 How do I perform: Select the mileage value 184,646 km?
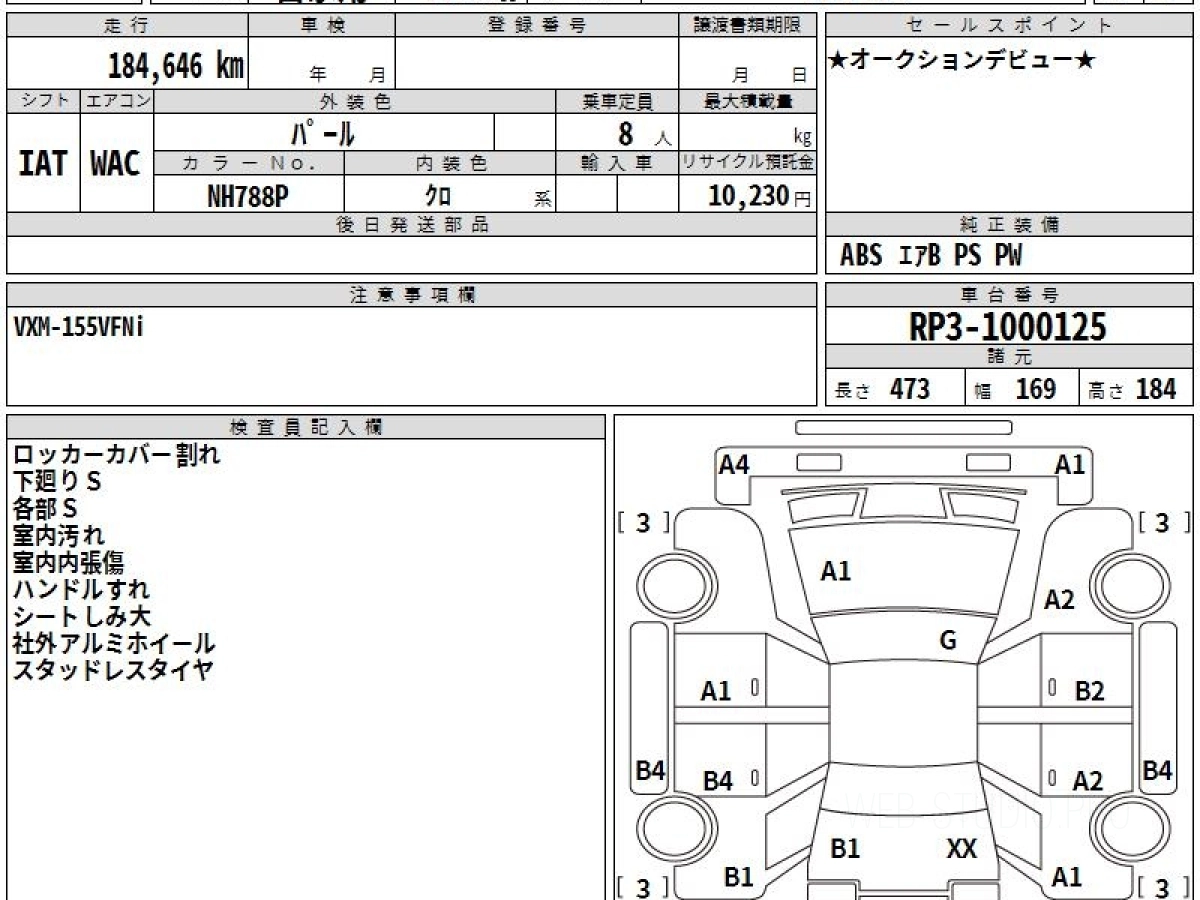pos(175,66)
